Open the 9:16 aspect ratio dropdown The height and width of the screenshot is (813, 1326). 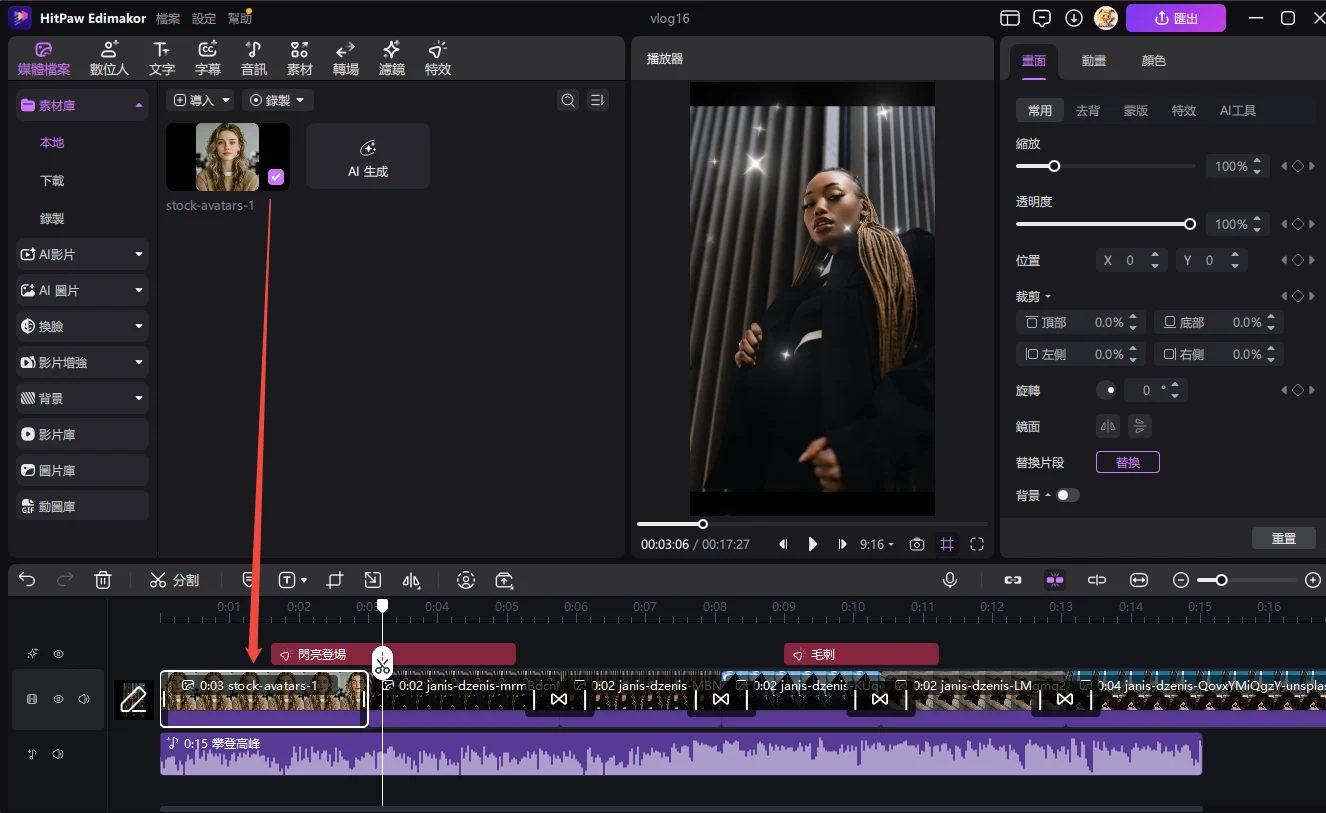coord(877,544)
